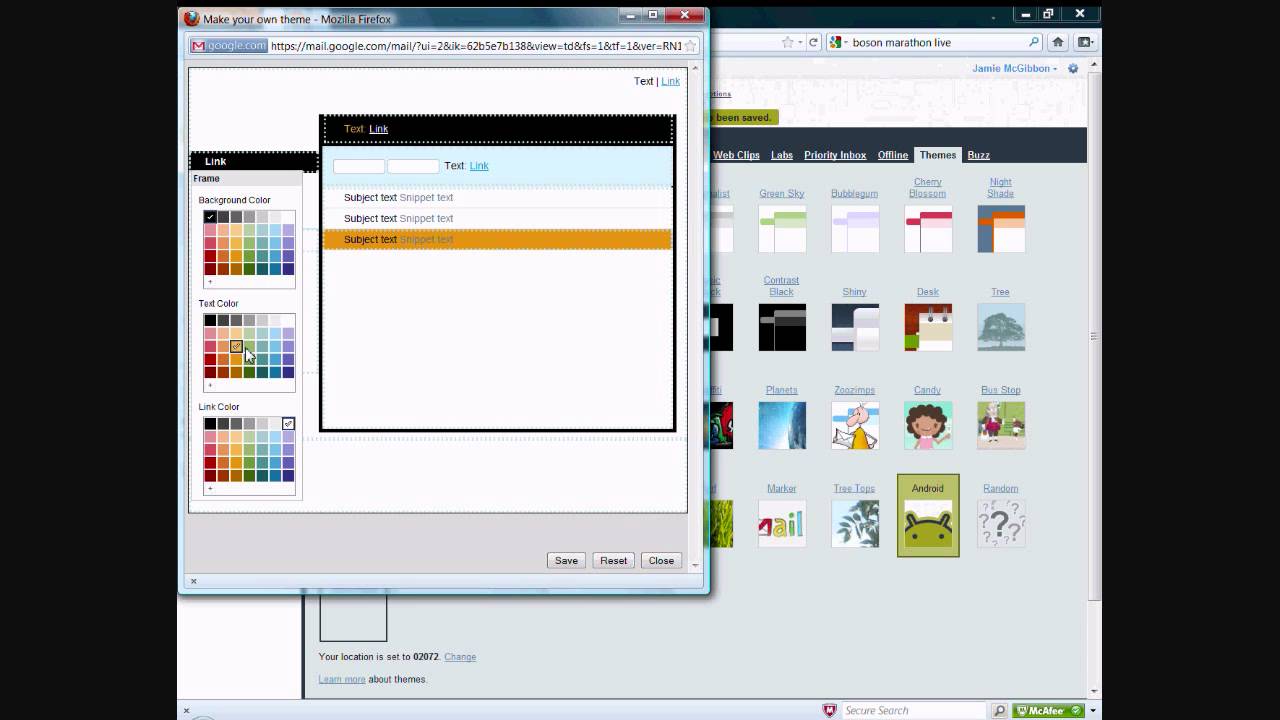Open Learn more about themes link

[342, 679]
